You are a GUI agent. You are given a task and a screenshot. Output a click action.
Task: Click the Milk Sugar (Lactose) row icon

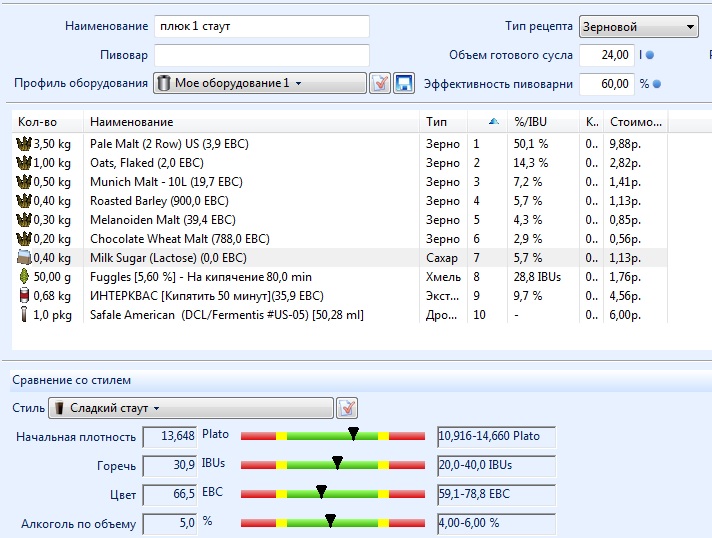(x=24, y=258)
